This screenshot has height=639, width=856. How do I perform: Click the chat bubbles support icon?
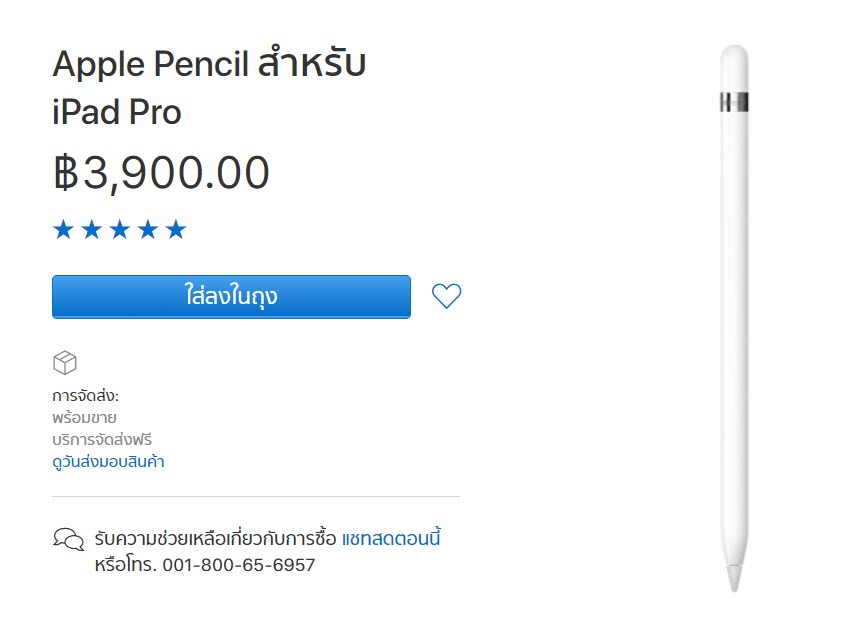pyautogui.click(x=67, y=537)
